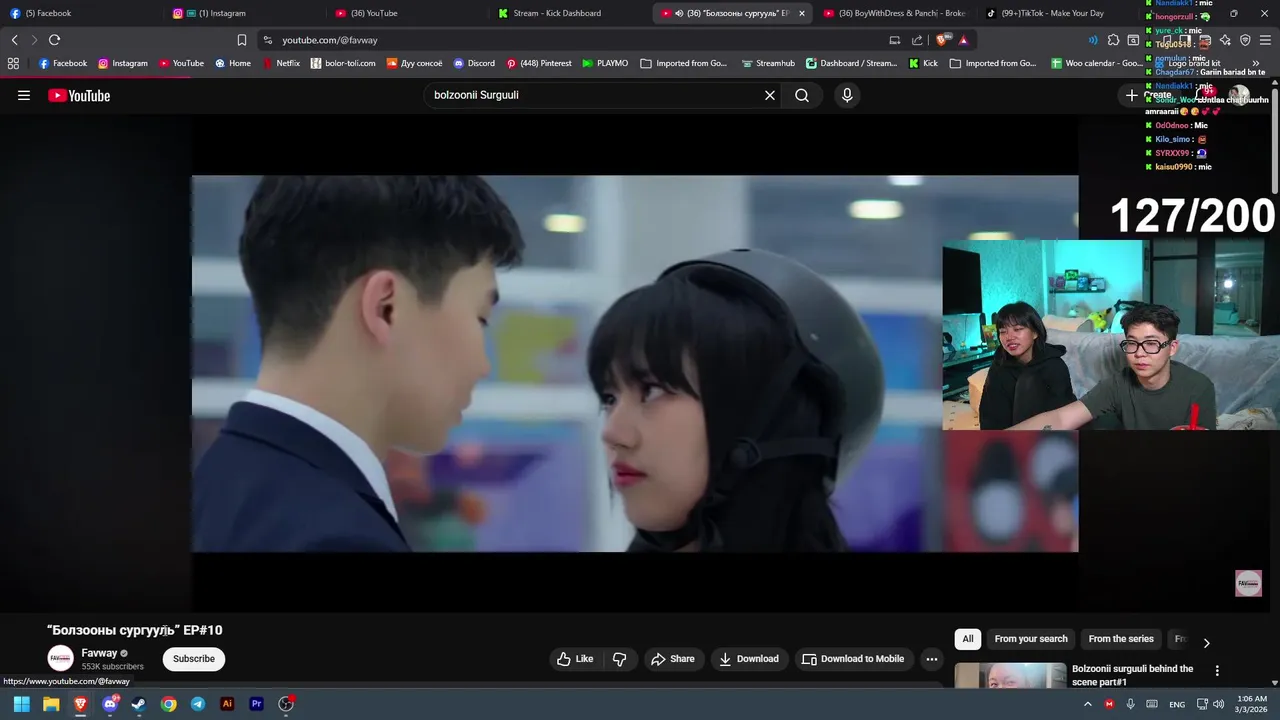
Task: Open the options menu for the behind the scene video
Action: pos(1217,670)
